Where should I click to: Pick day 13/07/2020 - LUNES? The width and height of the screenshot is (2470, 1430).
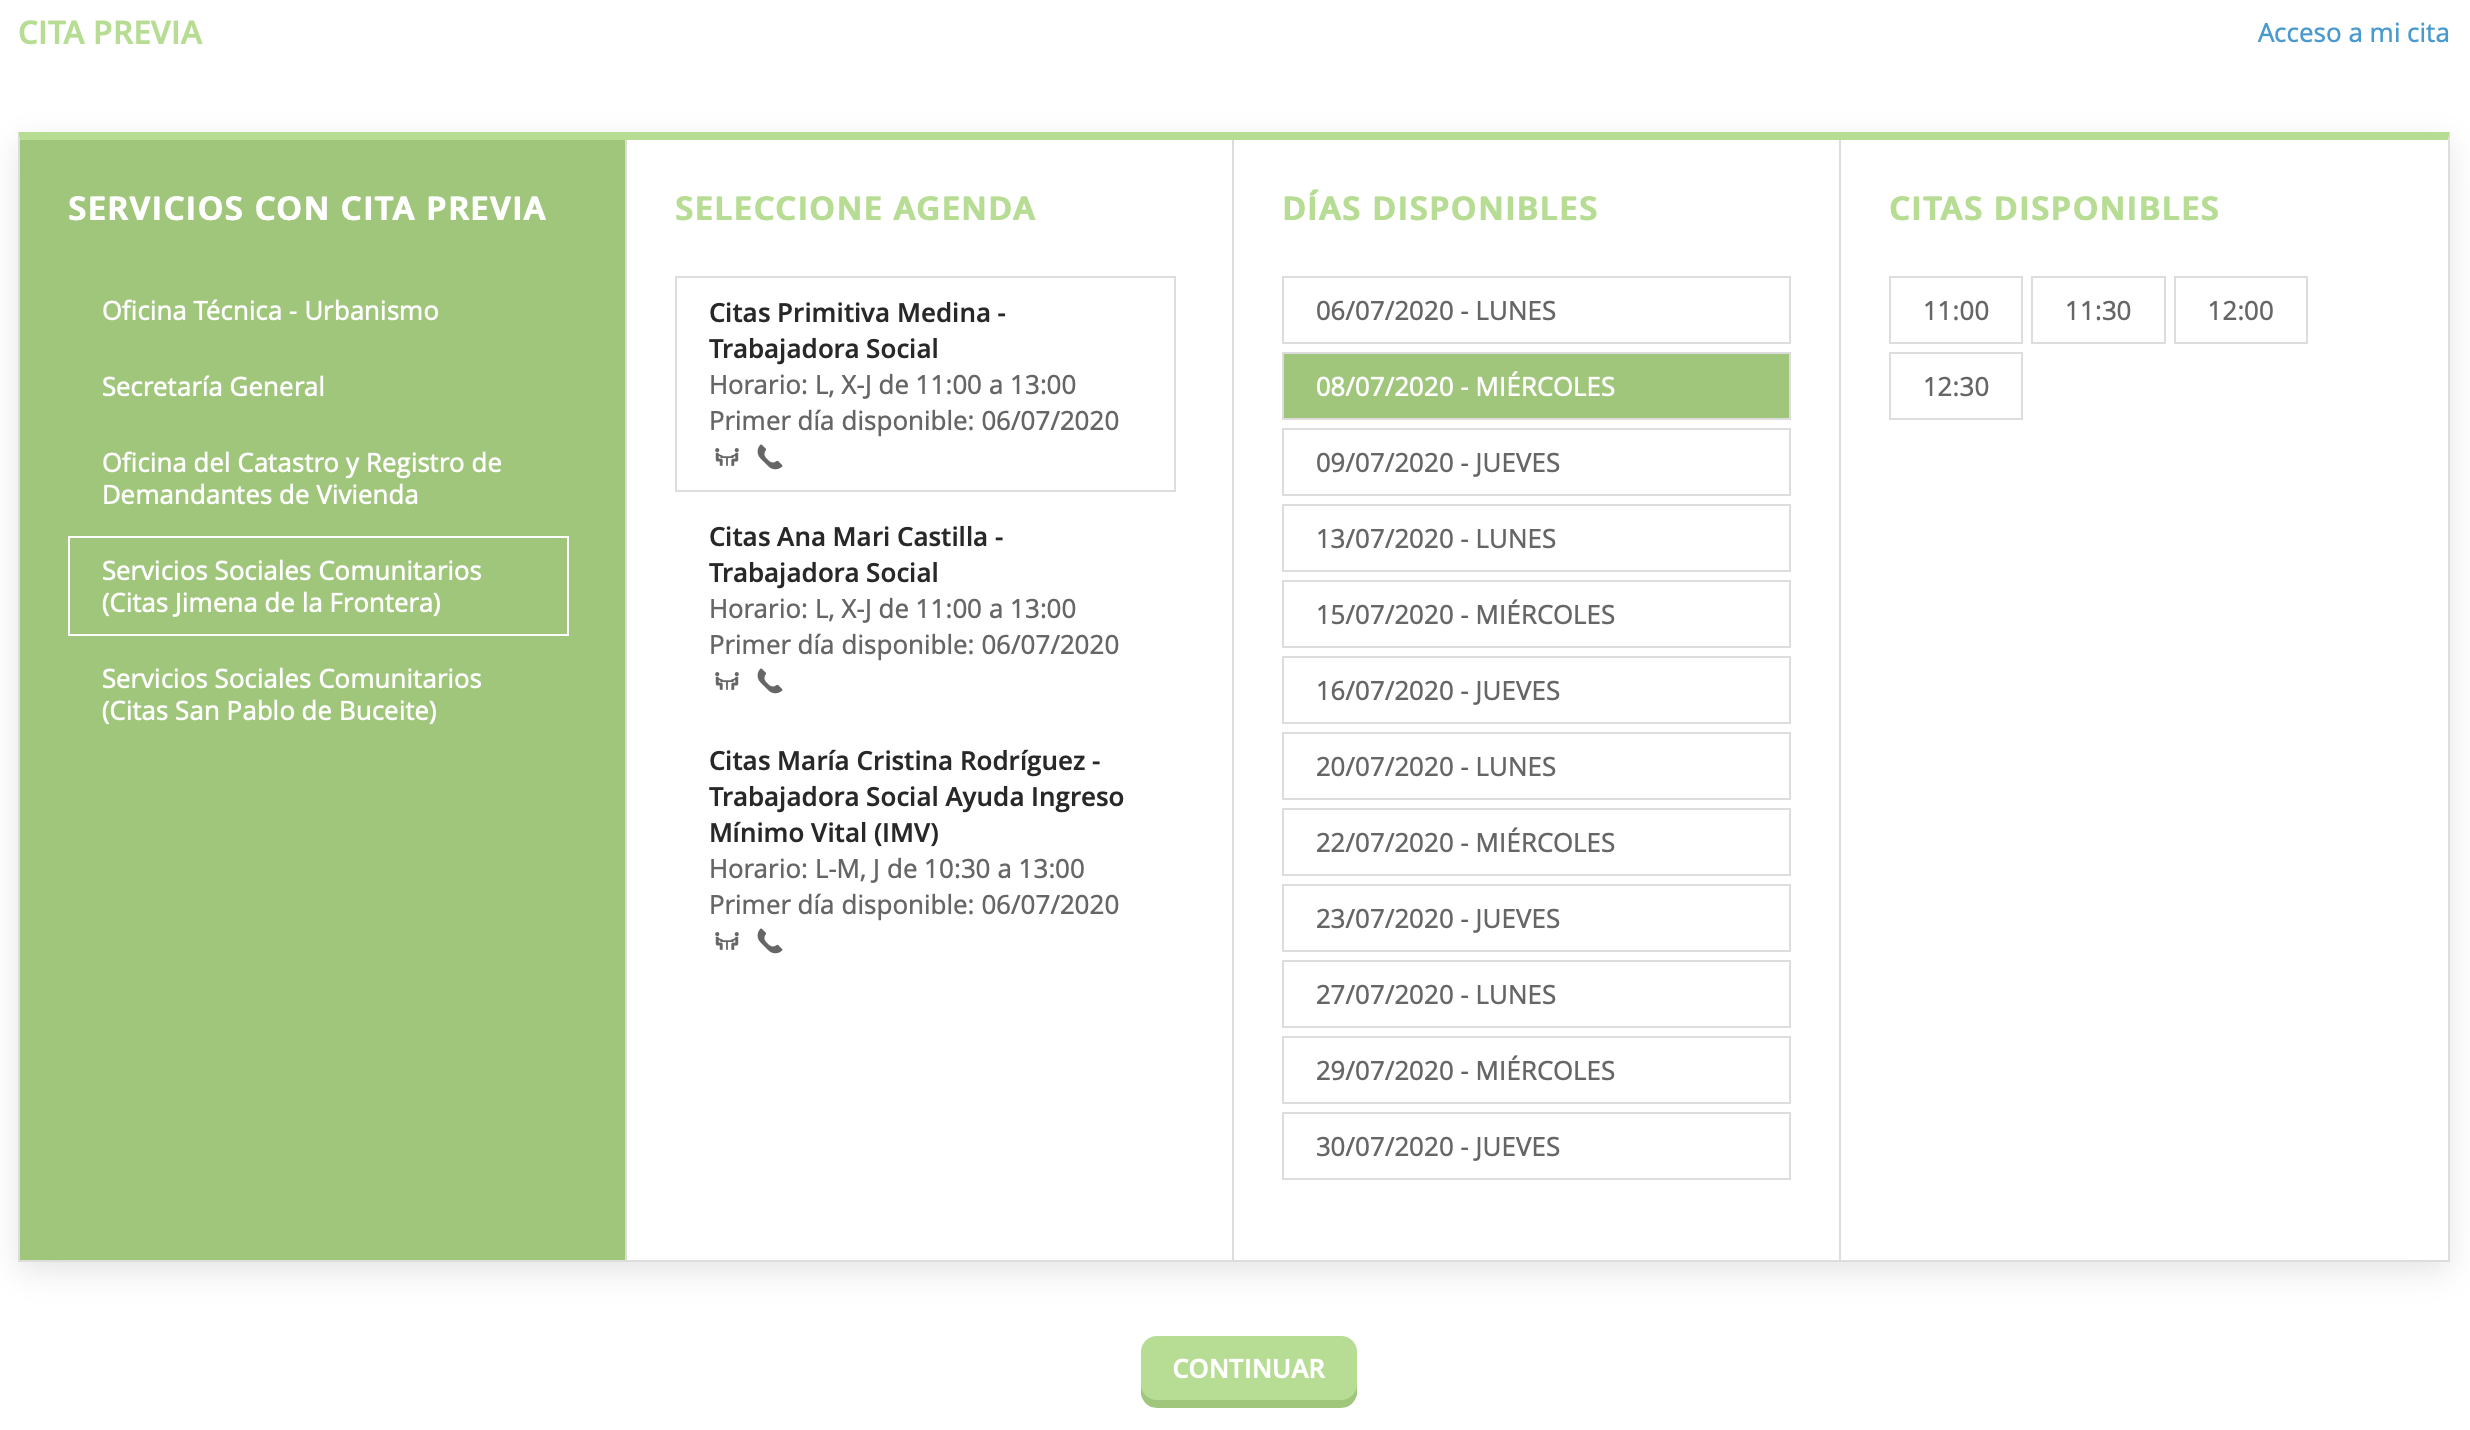[1536, 538]
